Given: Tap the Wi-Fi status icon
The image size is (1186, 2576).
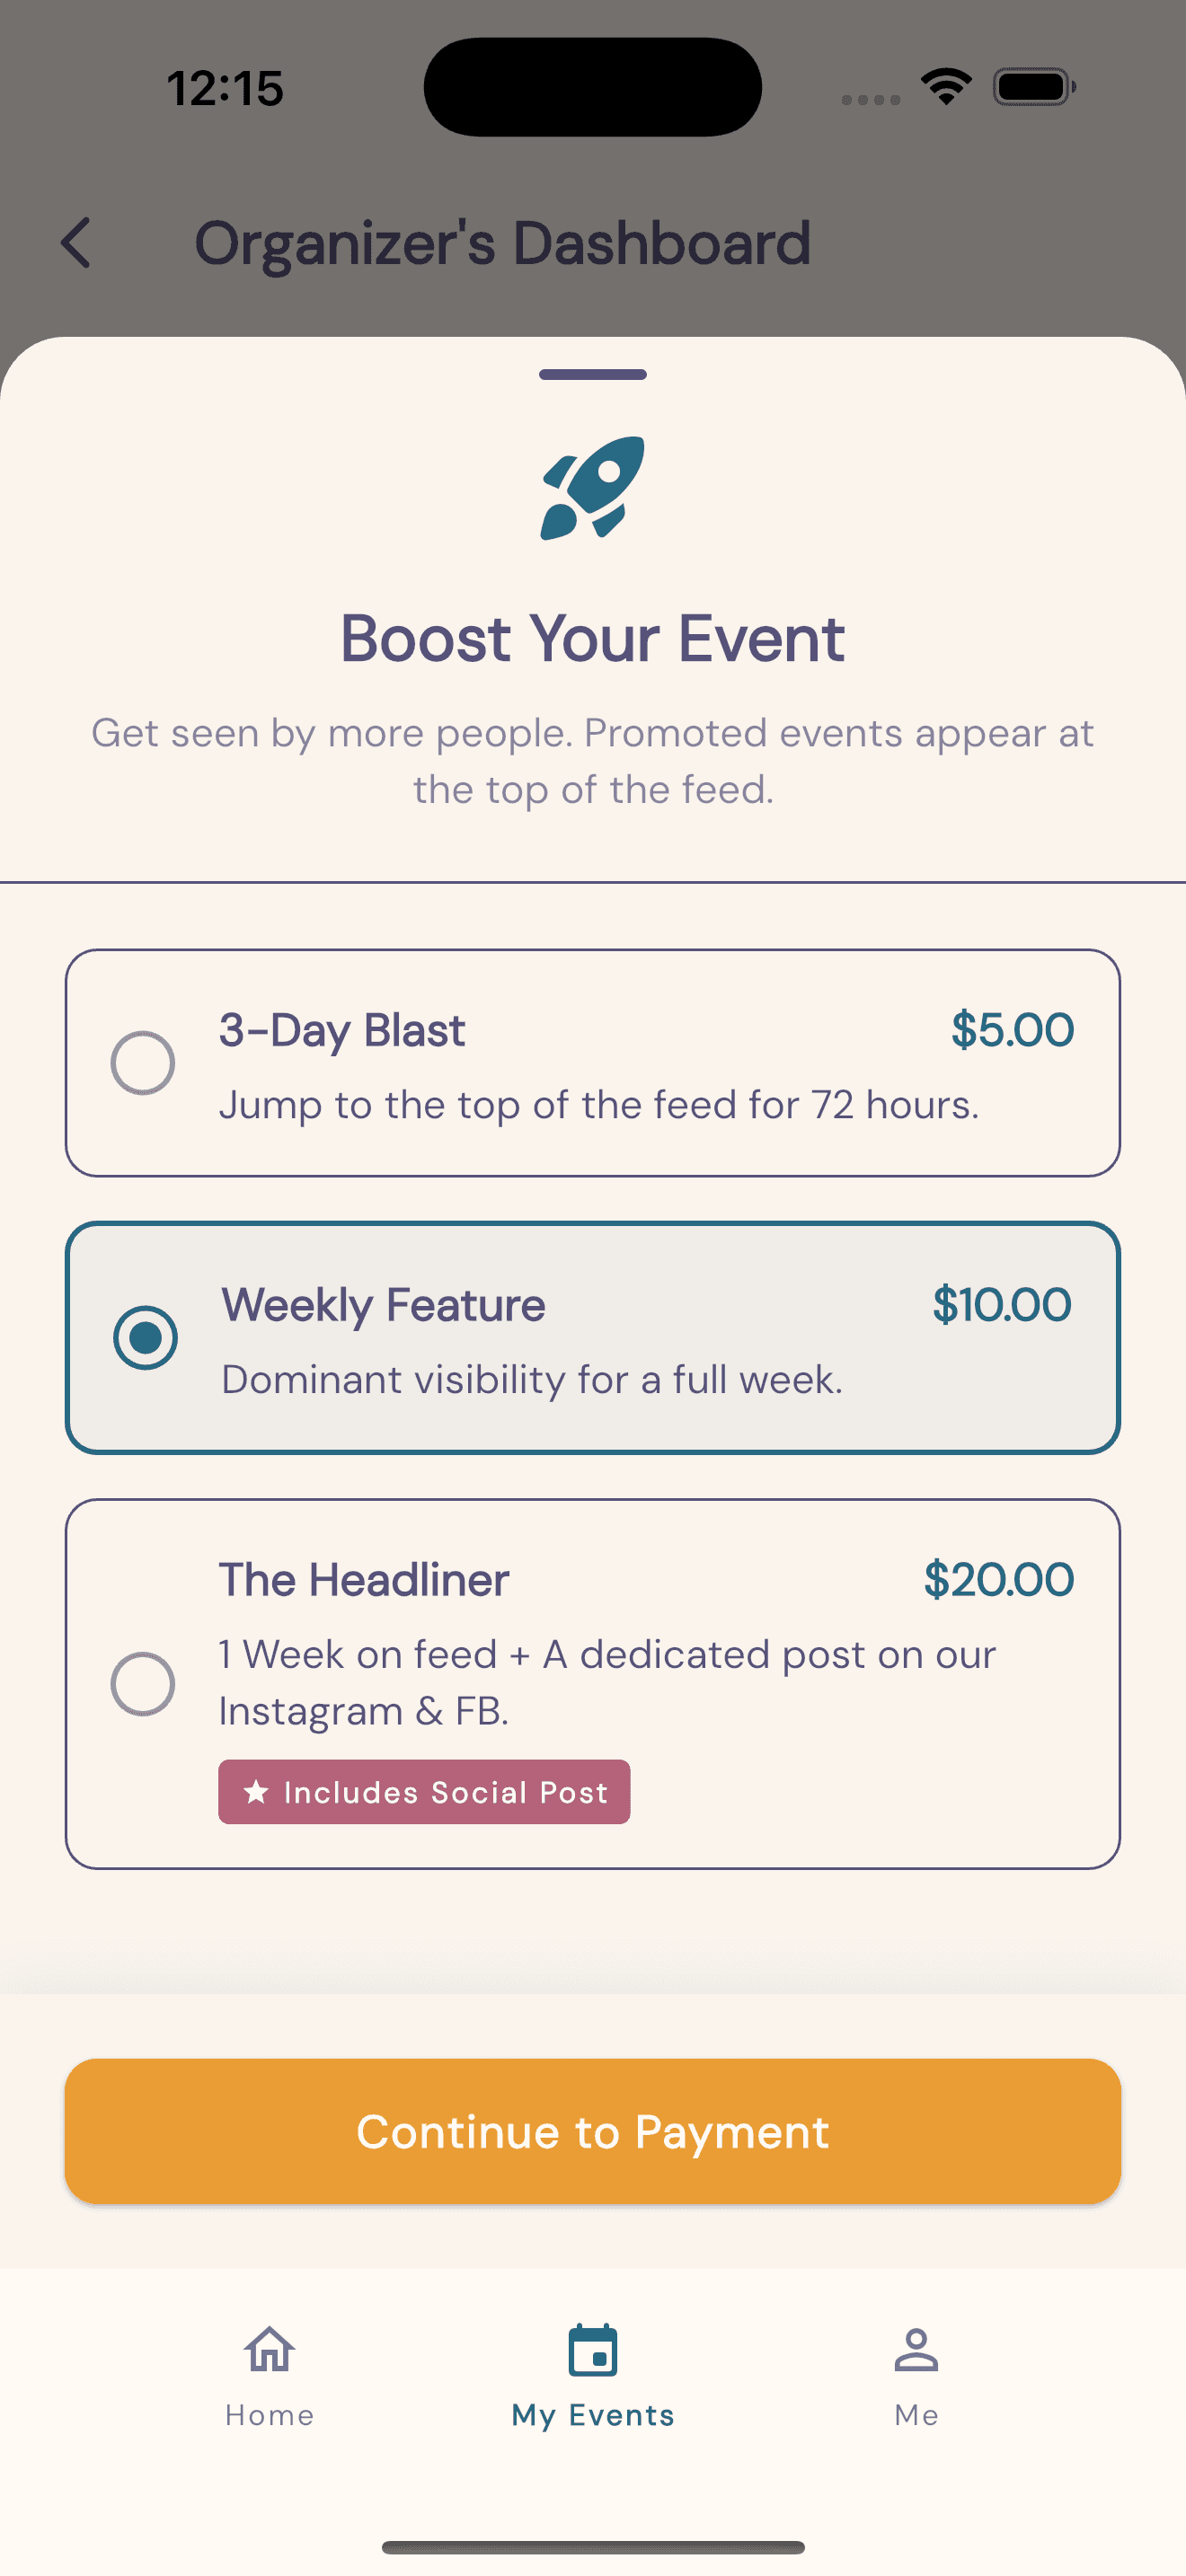Looking at the screenshot, I should click(946, 87).
